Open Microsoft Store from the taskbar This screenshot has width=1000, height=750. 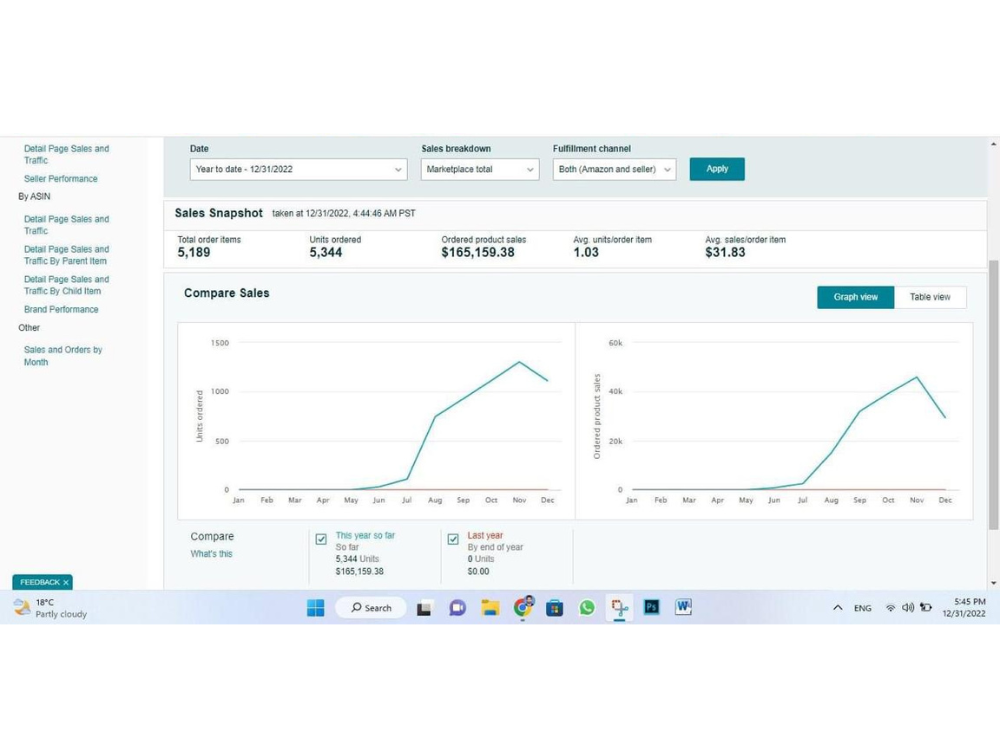tap(555, 607)
